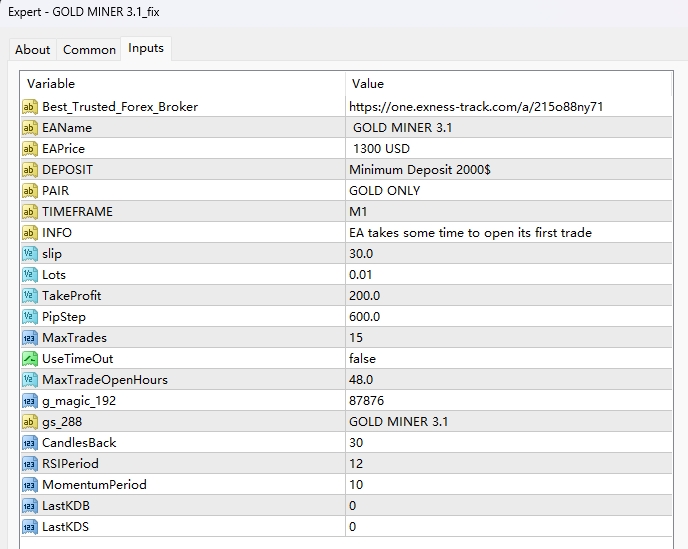Screen dimensions: 688x549
Task: Switch to the Common tab
Action: (89, 50)
